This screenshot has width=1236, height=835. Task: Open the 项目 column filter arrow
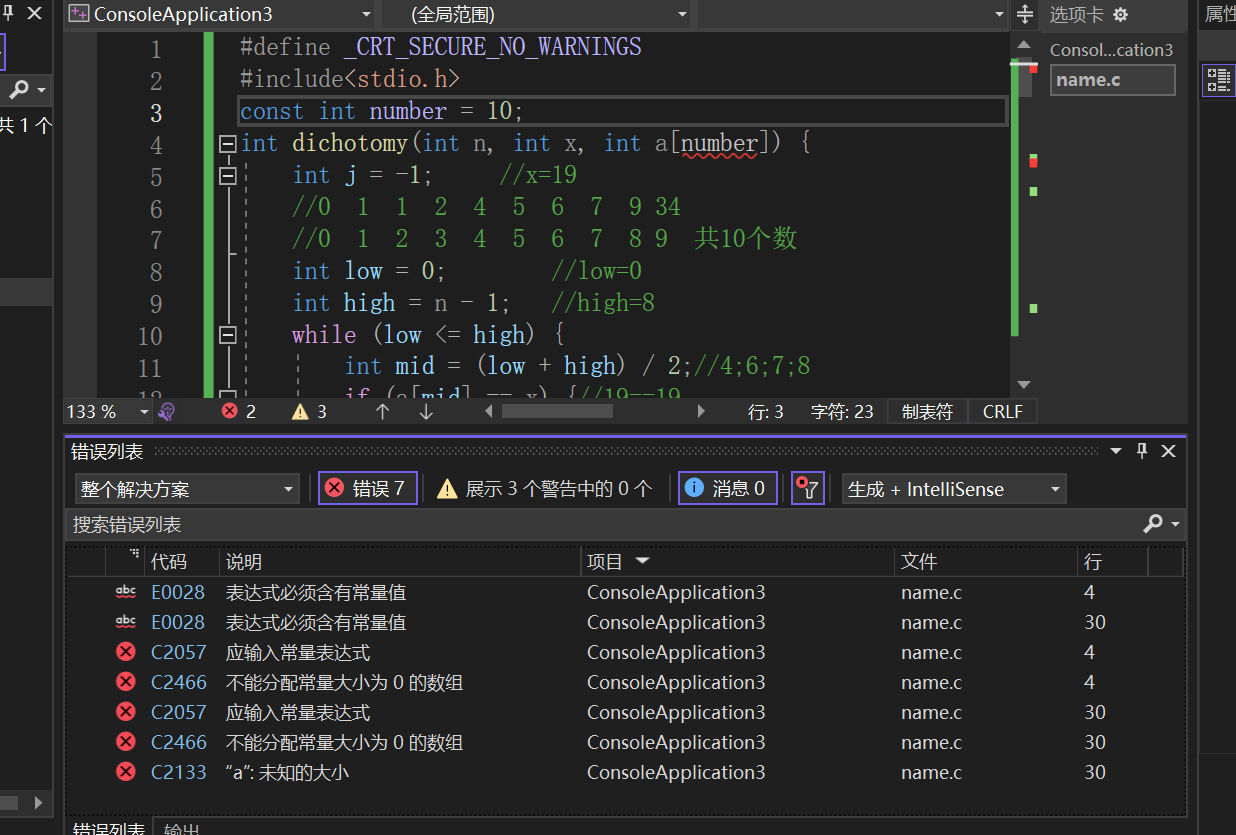click(642, 562)
